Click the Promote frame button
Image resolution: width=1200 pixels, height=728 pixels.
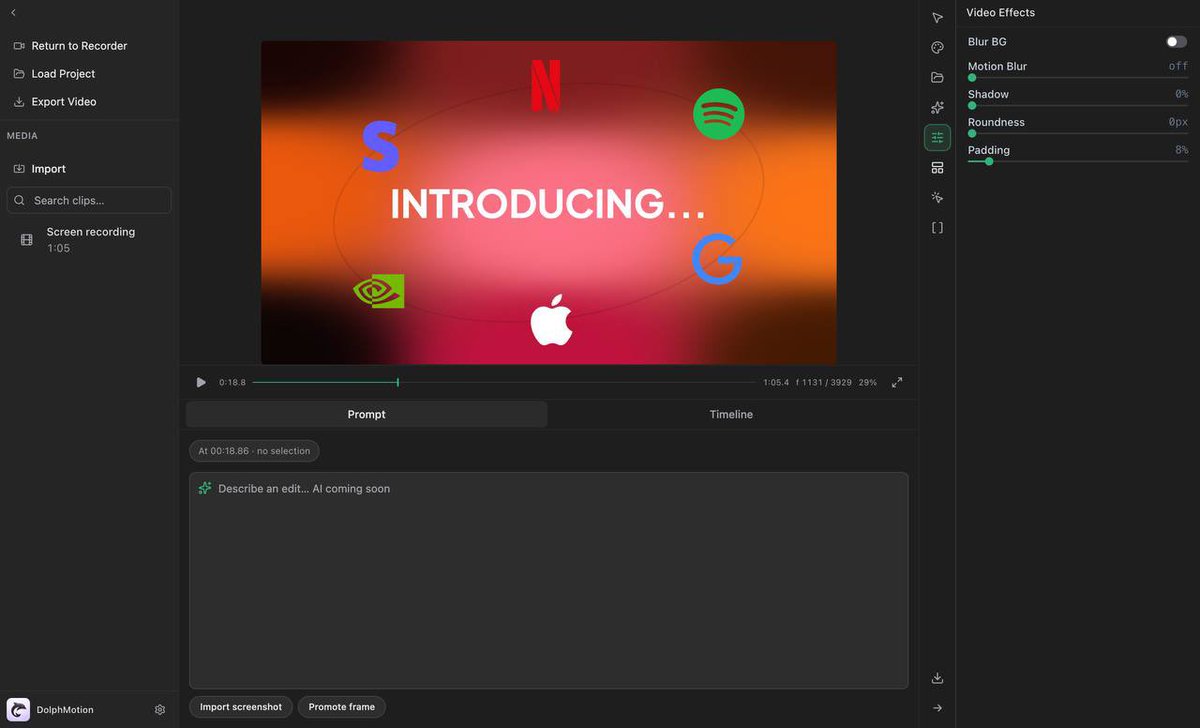point(342,707)
